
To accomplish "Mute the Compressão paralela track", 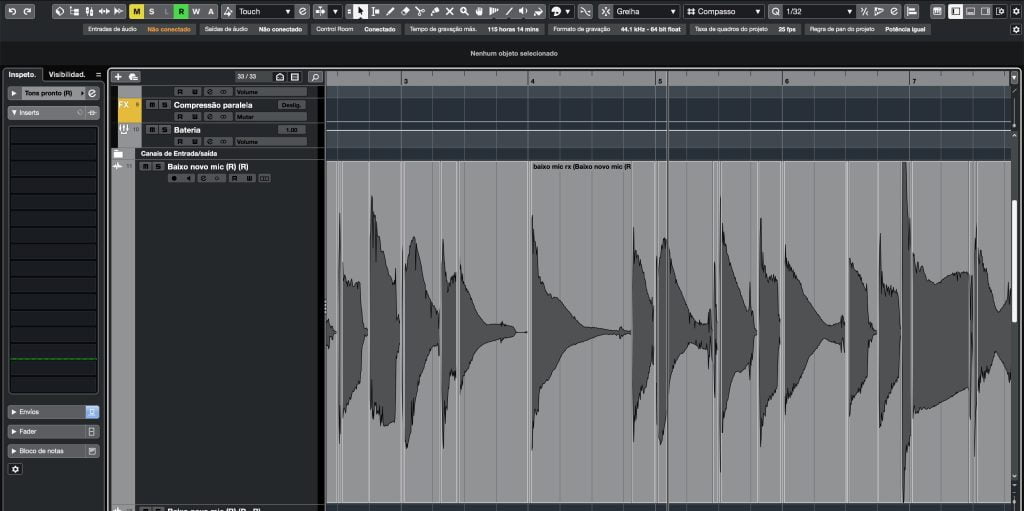I will (152, 105).
